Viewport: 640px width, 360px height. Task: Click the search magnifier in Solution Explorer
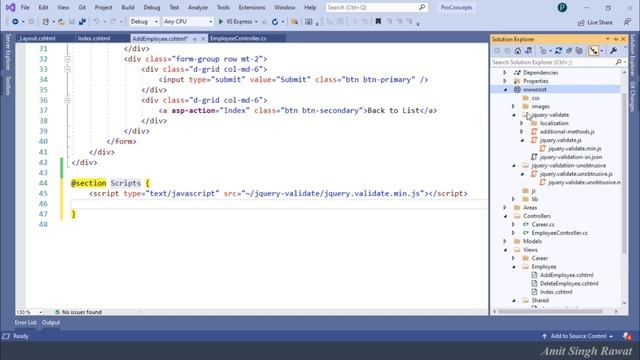pos(618,62)
